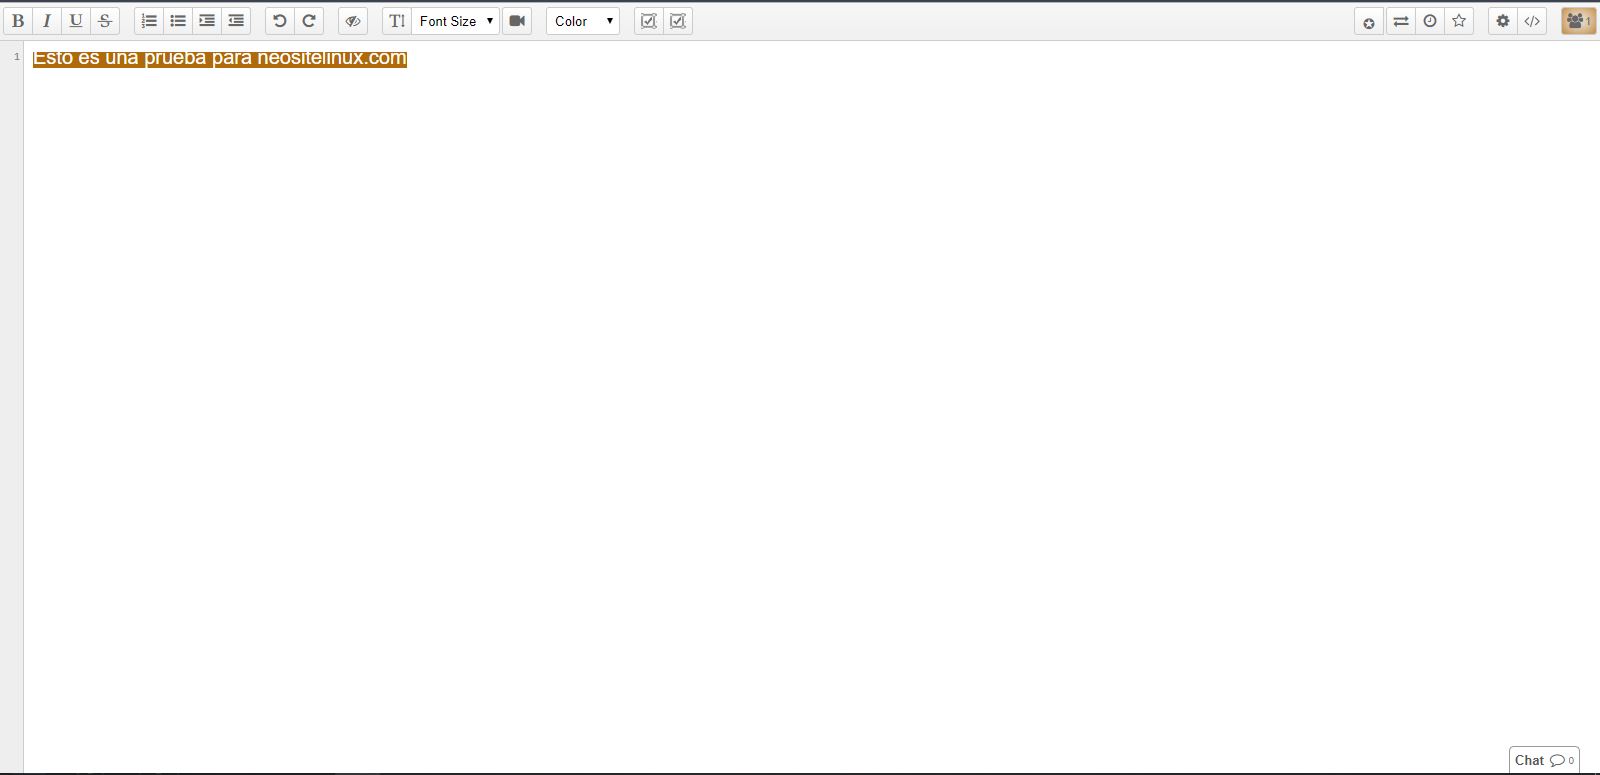
Task: Open the timeslider history clock
Action: [x=1430, y=21]
